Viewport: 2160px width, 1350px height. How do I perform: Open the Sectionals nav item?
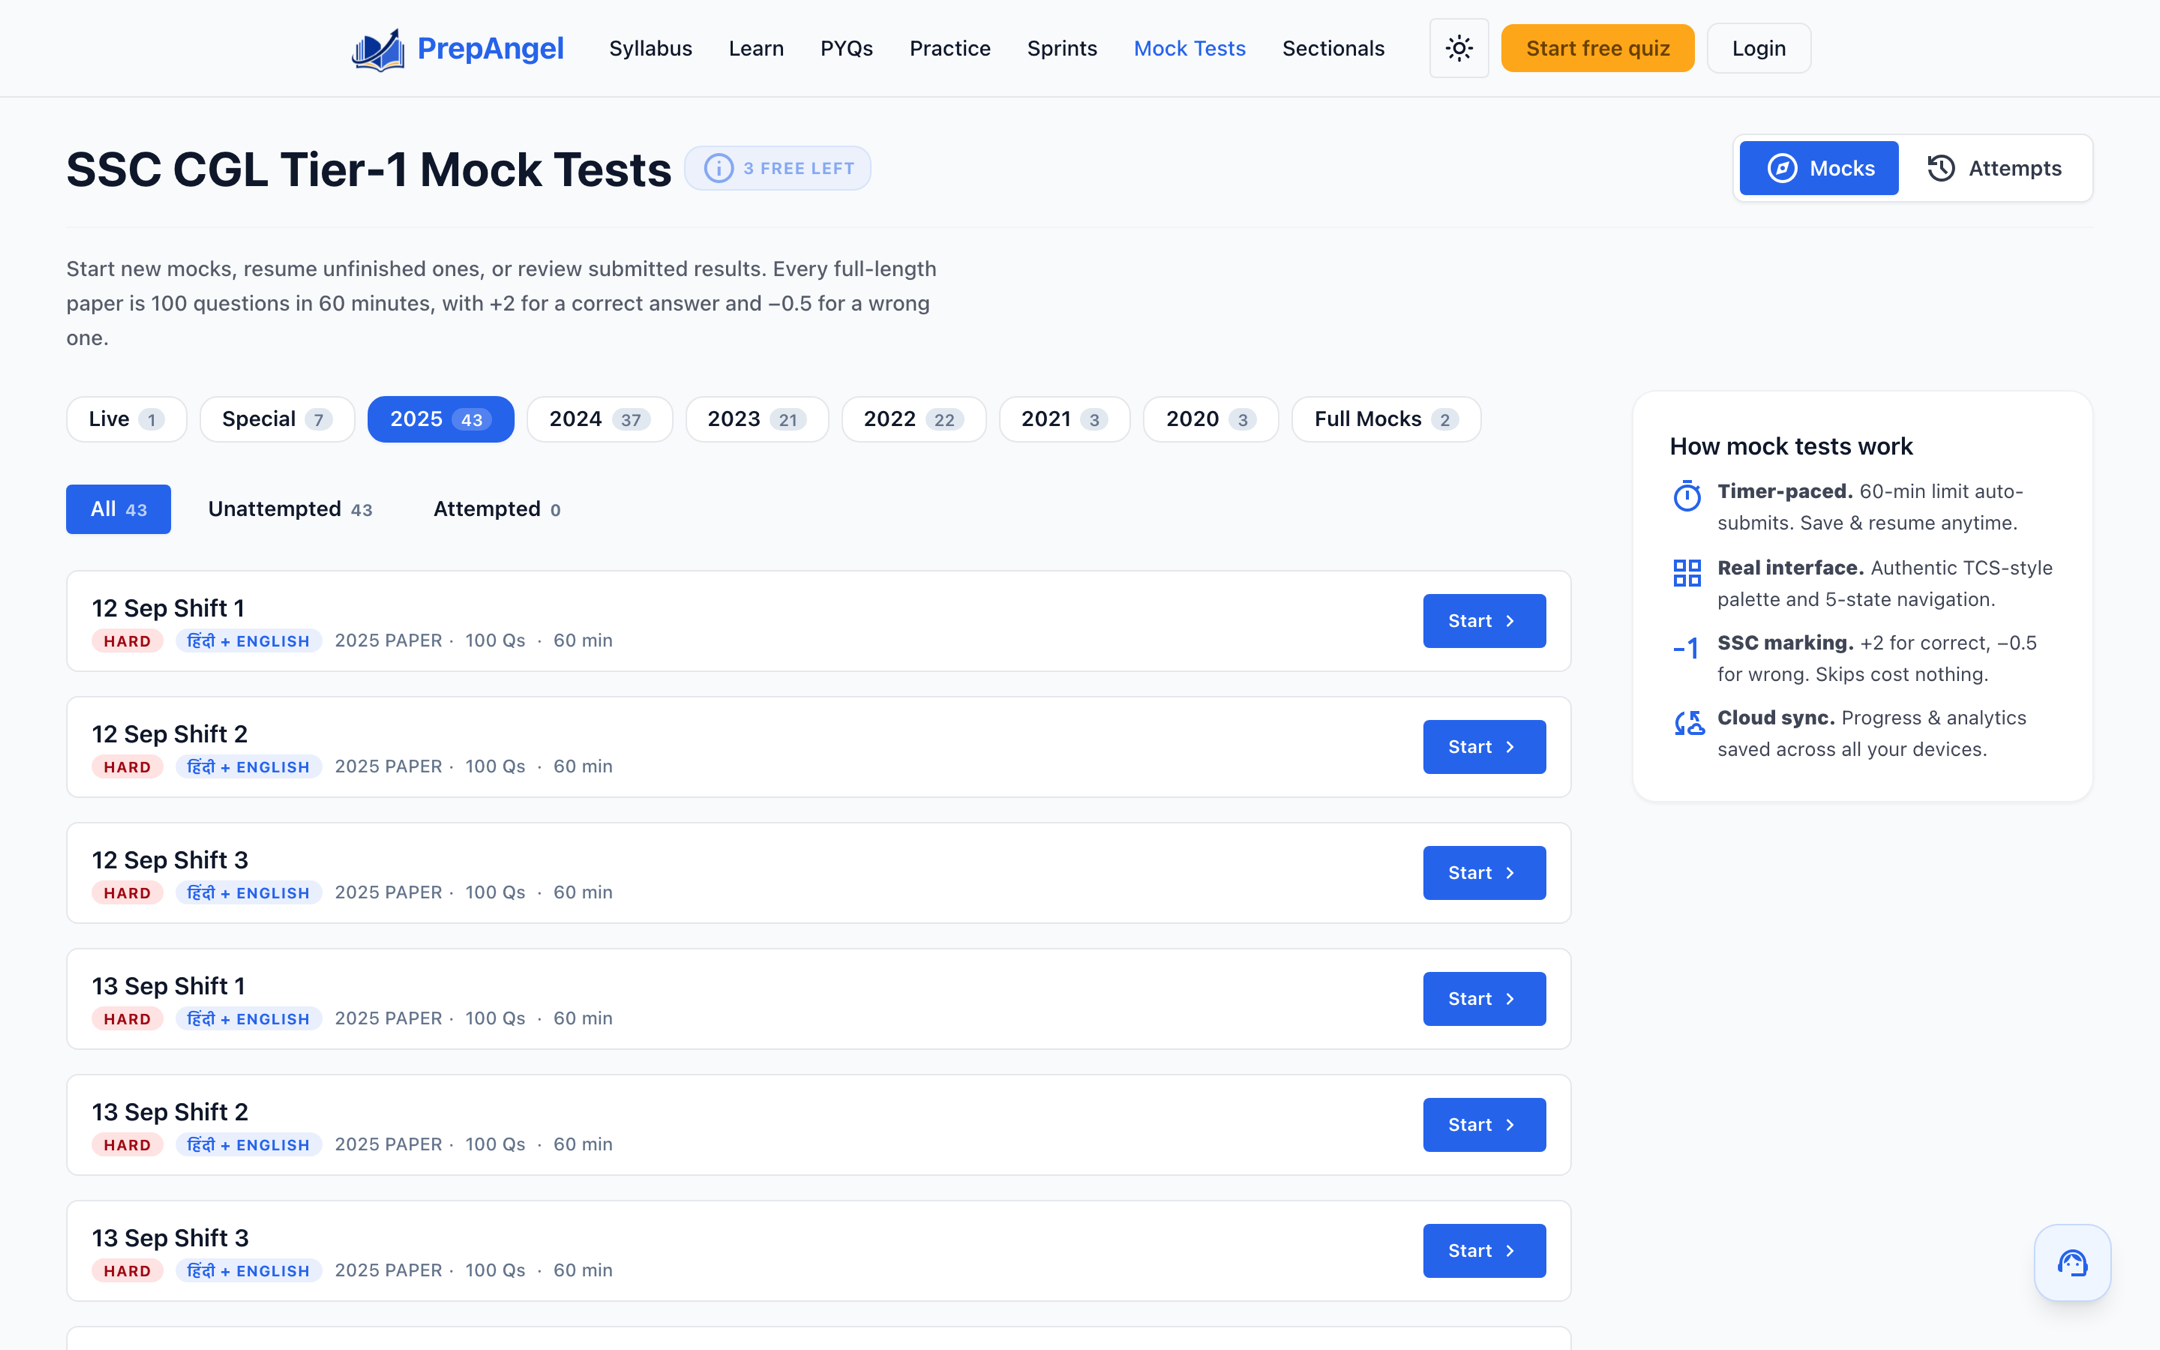1333,48
